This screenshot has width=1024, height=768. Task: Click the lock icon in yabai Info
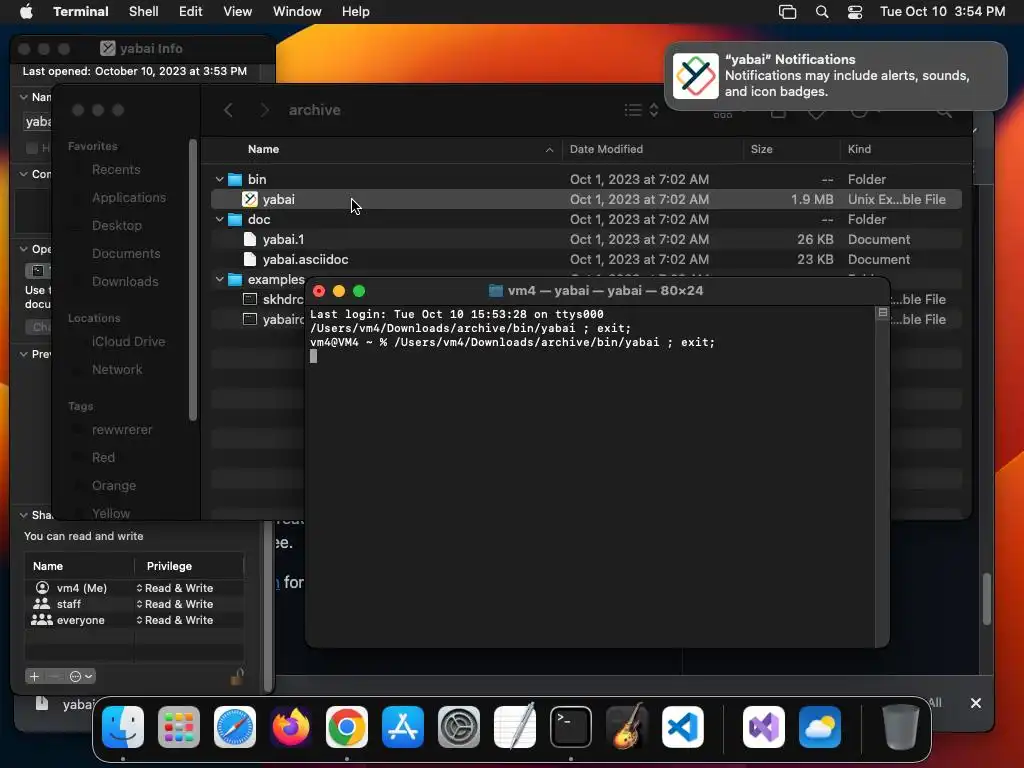(x=237, y=677)
